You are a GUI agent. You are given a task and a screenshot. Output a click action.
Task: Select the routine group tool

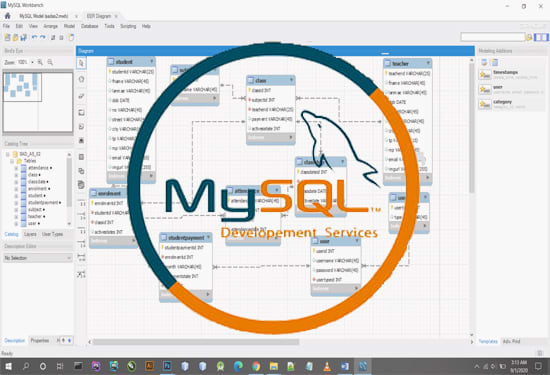[x=81, y=185]
